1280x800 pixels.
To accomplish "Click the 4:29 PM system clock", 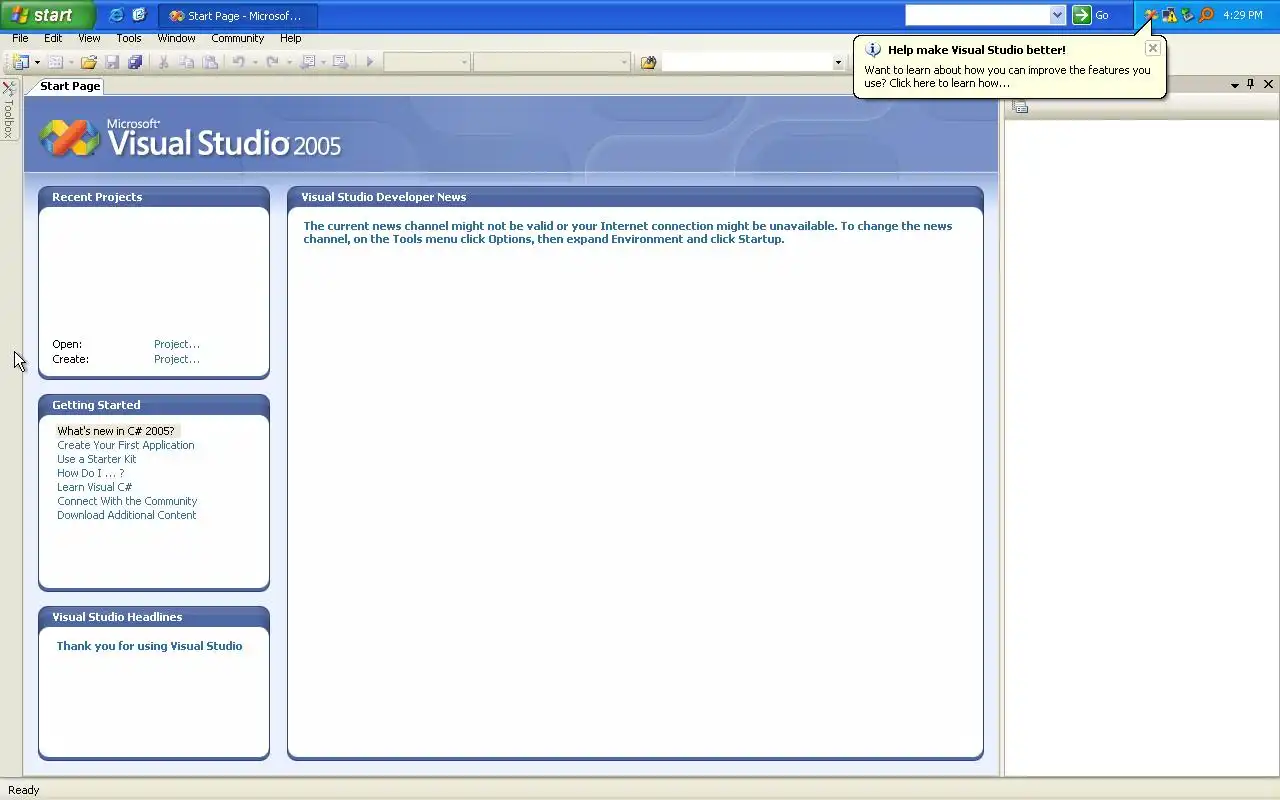I will coord(1242,15).
